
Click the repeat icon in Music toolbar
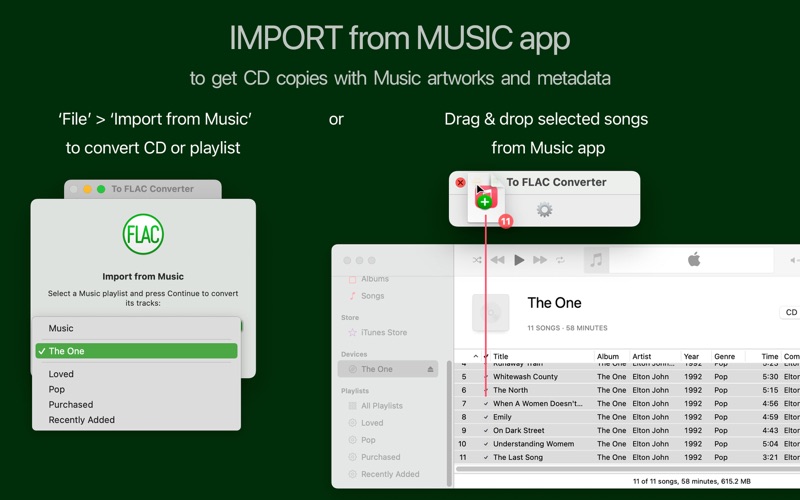[x=560, y=260]
